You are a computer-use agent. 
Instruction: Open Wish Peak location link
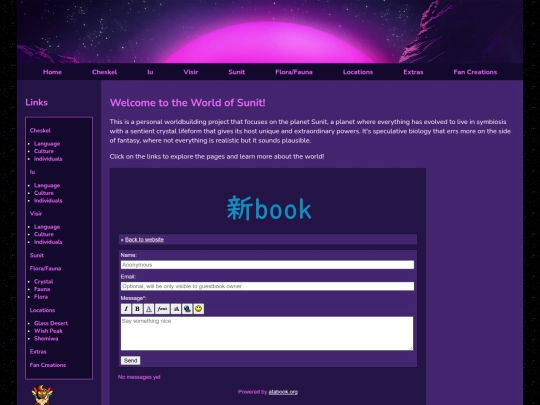point(48,331)
